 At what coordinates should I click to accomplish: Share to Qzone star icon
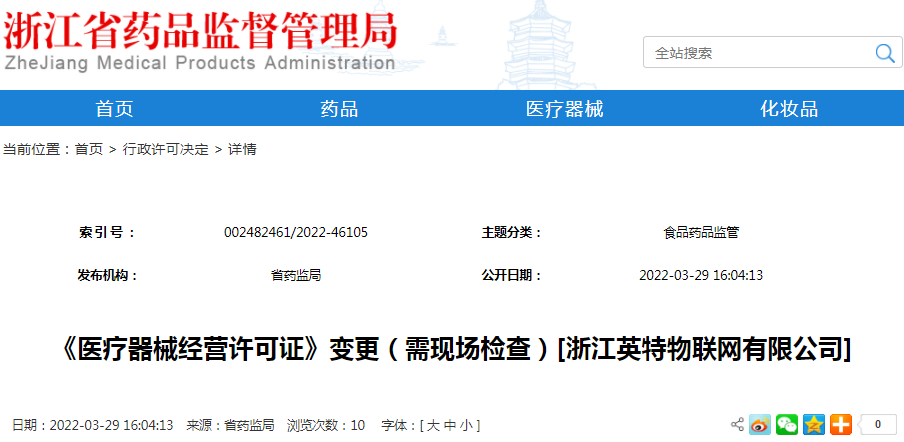[x=814, y=425]
